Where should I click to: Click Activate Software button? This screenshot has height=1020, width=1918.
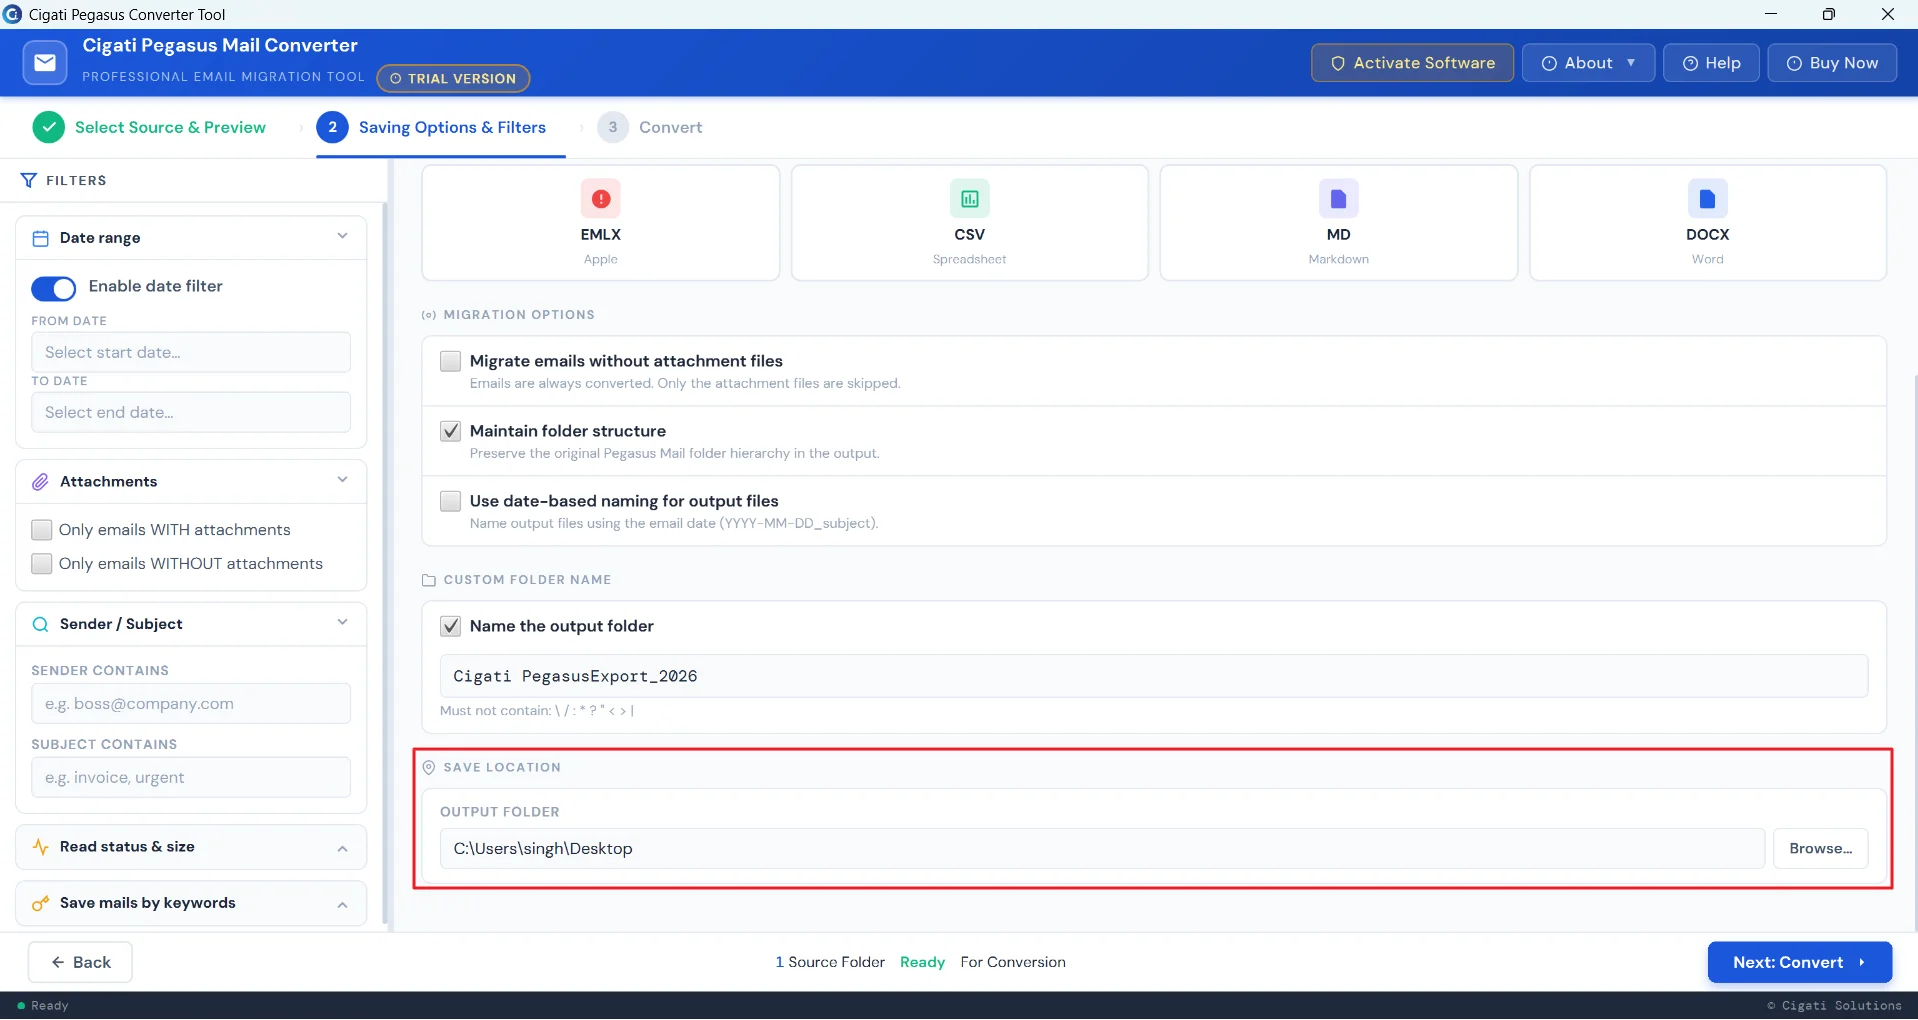pyautogui.click(x=1412, y=63)
